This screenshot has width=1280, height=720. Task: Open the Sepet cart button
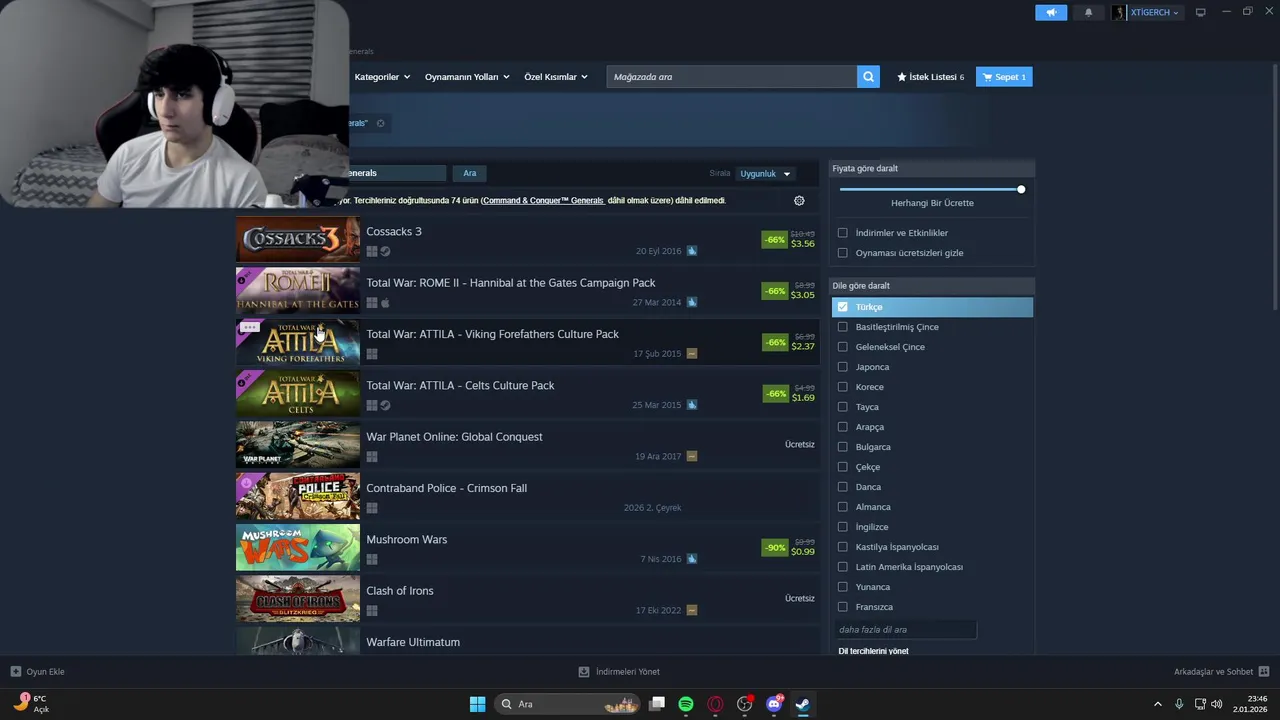click(1004, 77)
